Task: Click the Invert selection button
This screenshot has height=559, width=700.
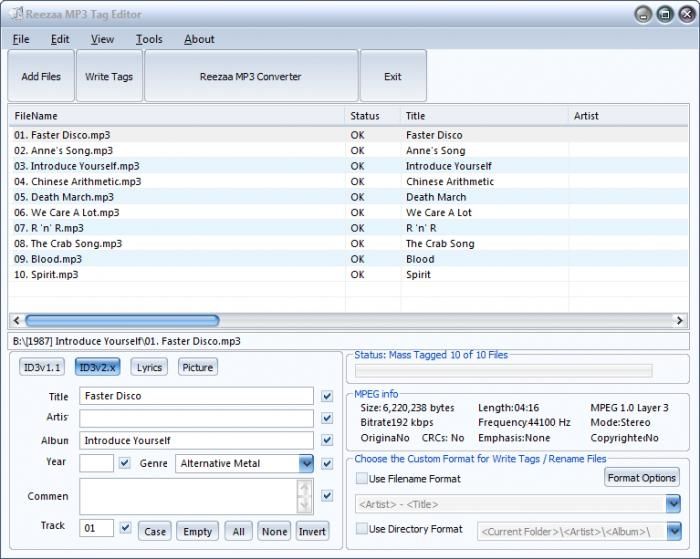Action: click(x=312, y=531)
